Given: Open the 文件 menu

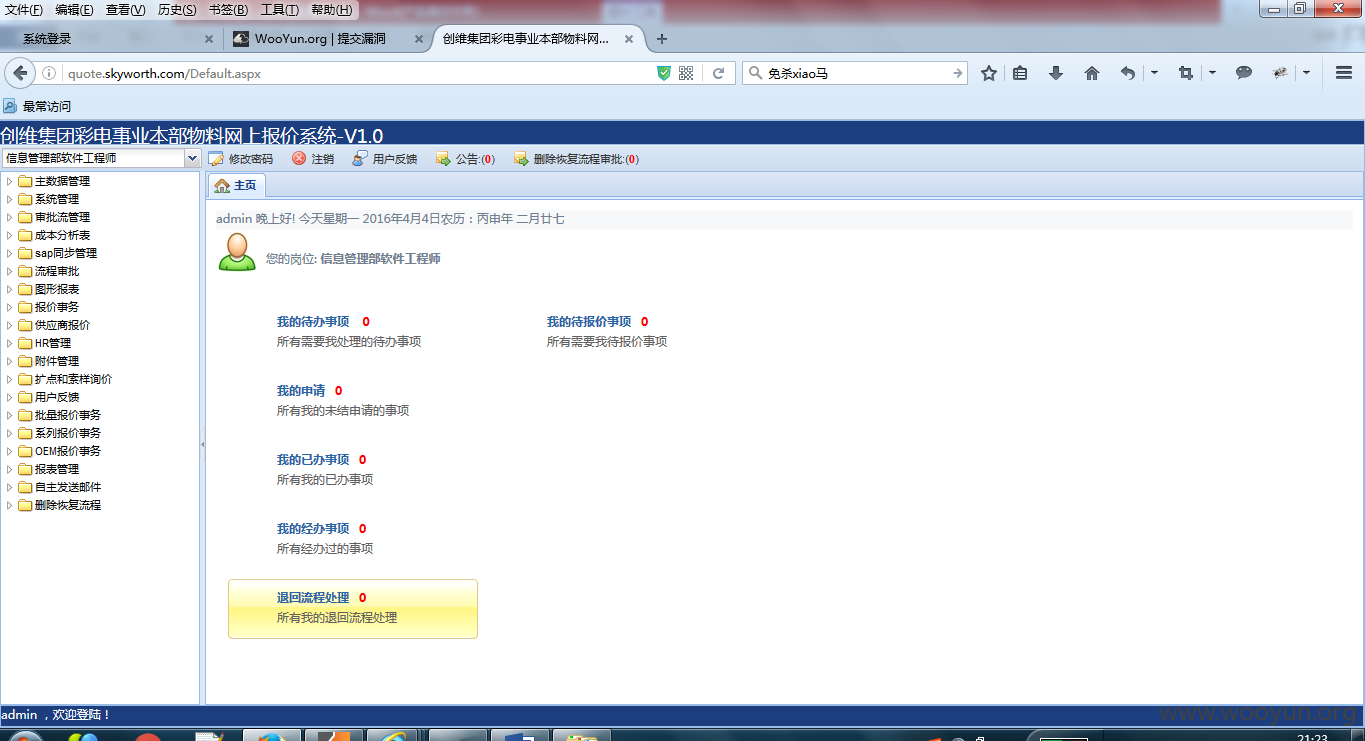Looking at the screenshot, I should click(24, 10).
